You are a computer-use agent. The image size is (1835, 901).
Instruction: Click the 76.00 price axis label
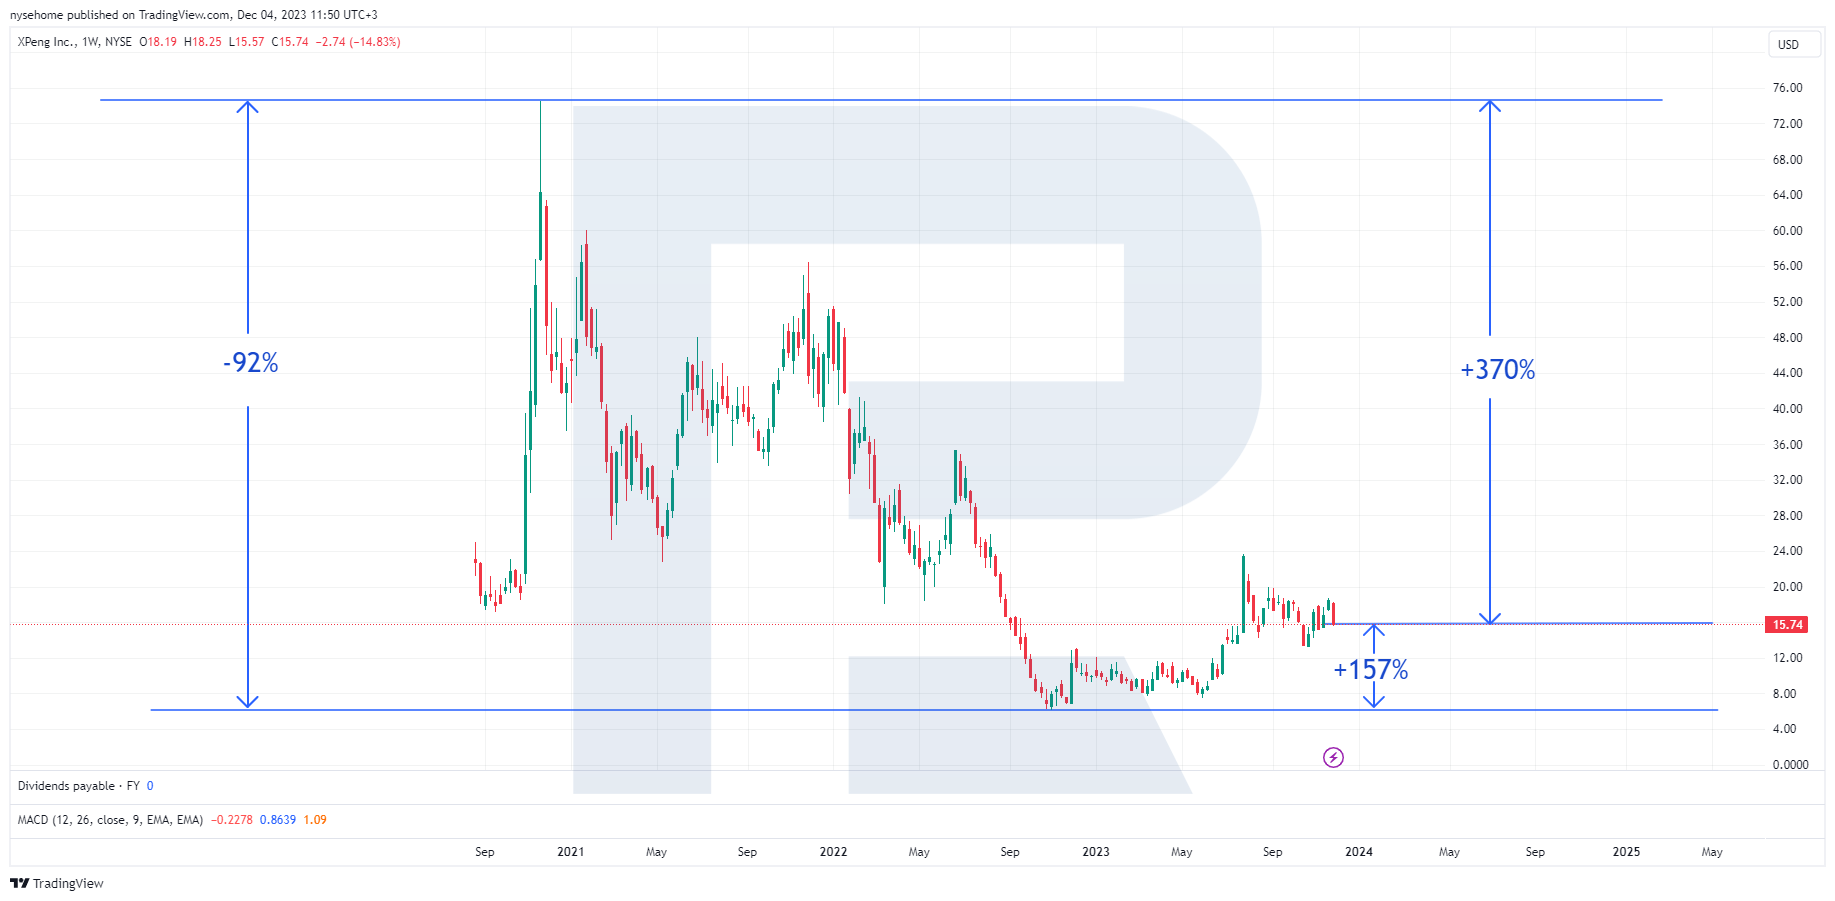[1787, 88]
